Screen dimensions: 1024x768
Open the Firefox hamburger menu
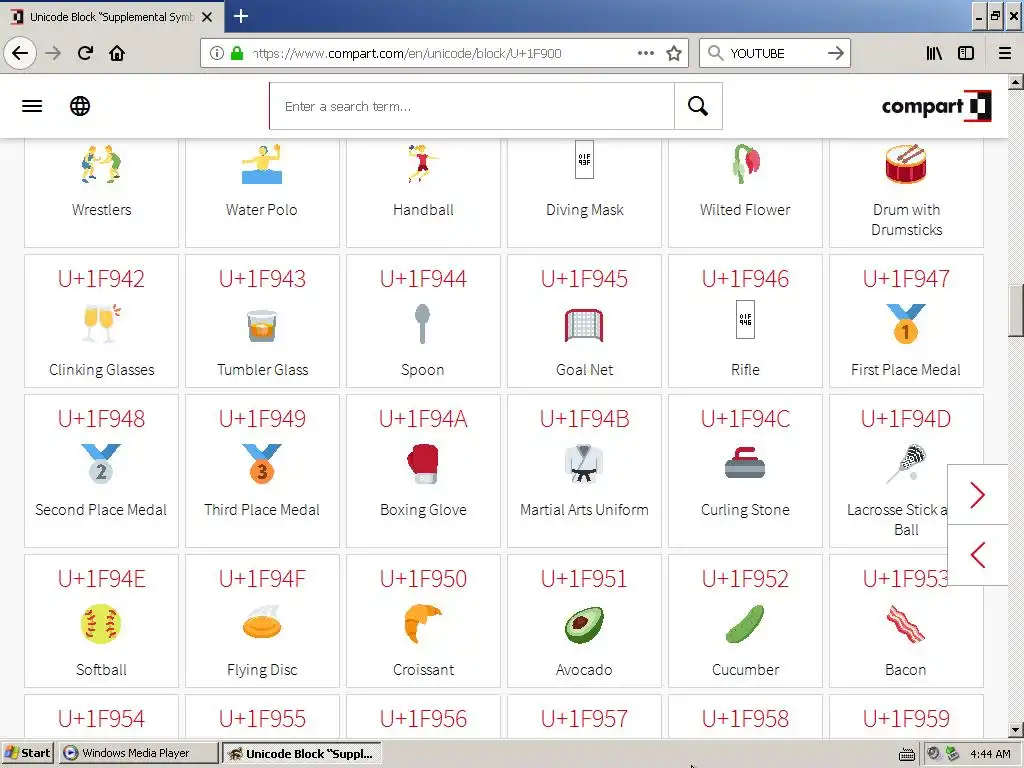click(x=1005, y=53)
